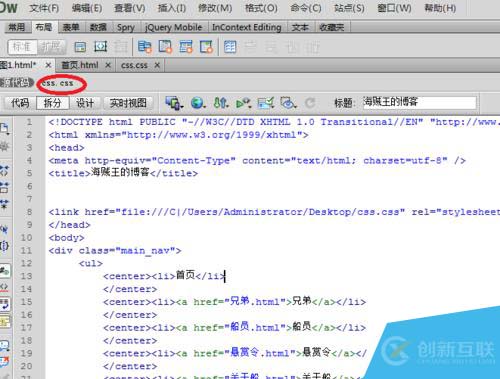
Task: Click the Select Parent Tag icon
Action: coord(4,229)
